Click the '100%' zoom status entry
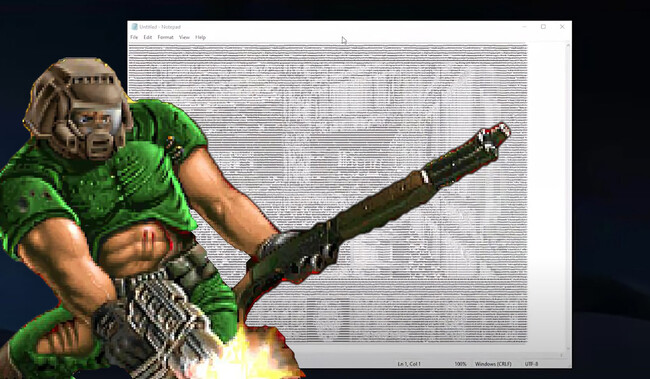Viewport: 650px width, 379px height. [x=460, y=364]
